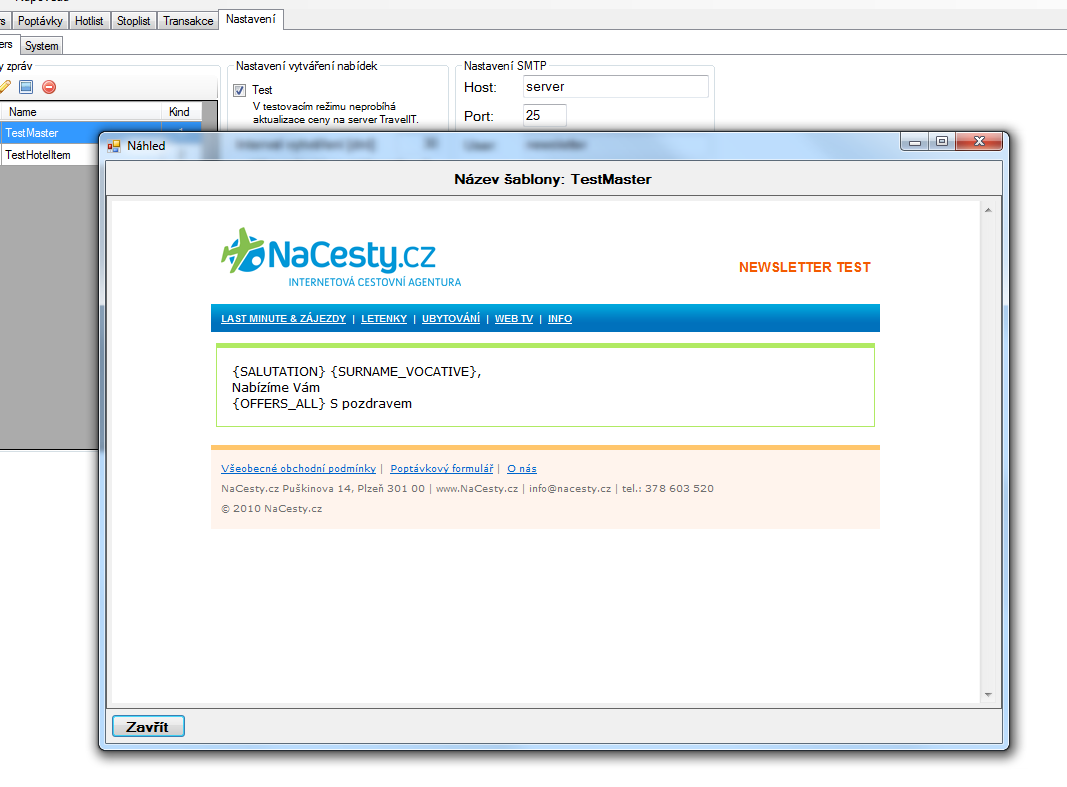Close the preview with Zavřít button
1067x787 pixels.
(x=148, y=726)
